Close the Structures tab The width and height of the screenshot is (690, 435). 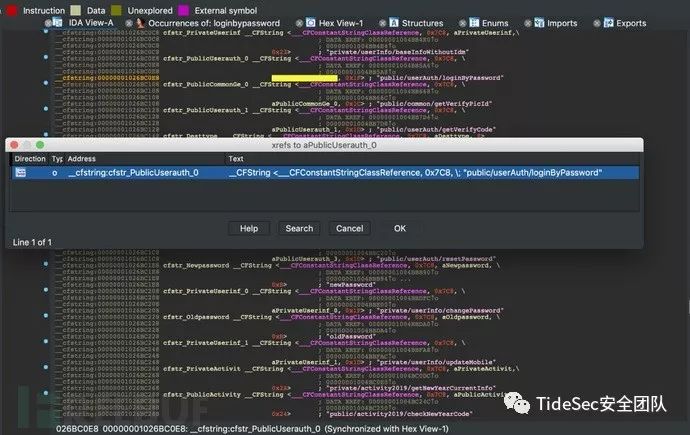(x=382, y=23)
